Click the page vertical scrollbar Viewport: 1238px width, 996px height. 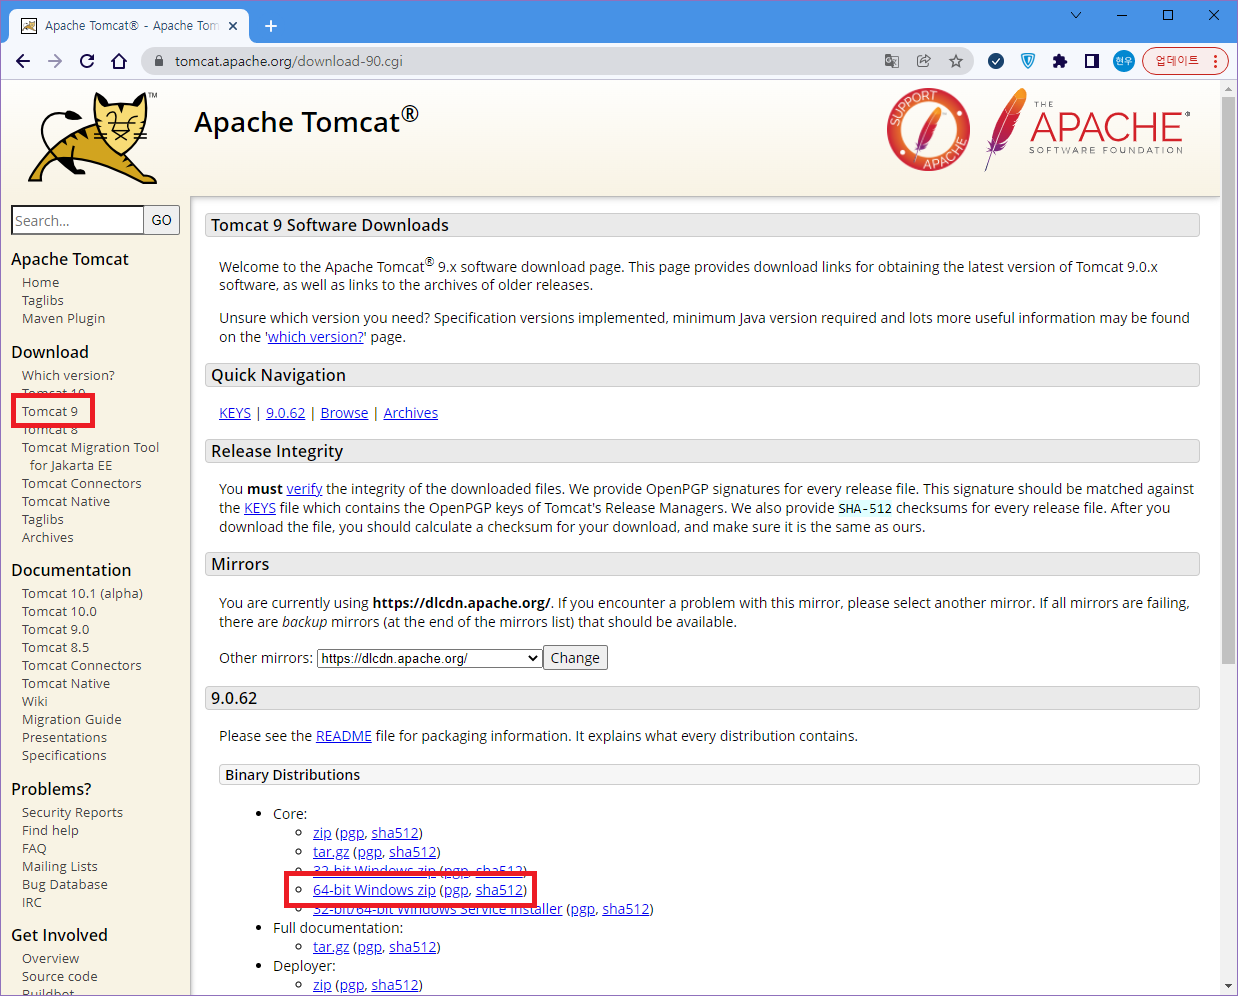1229,380
